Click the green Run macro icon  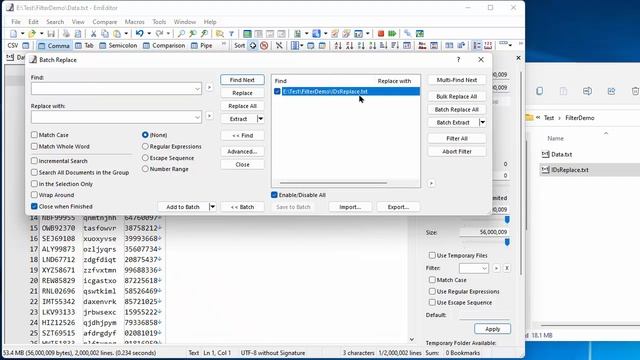pos(392,33)
